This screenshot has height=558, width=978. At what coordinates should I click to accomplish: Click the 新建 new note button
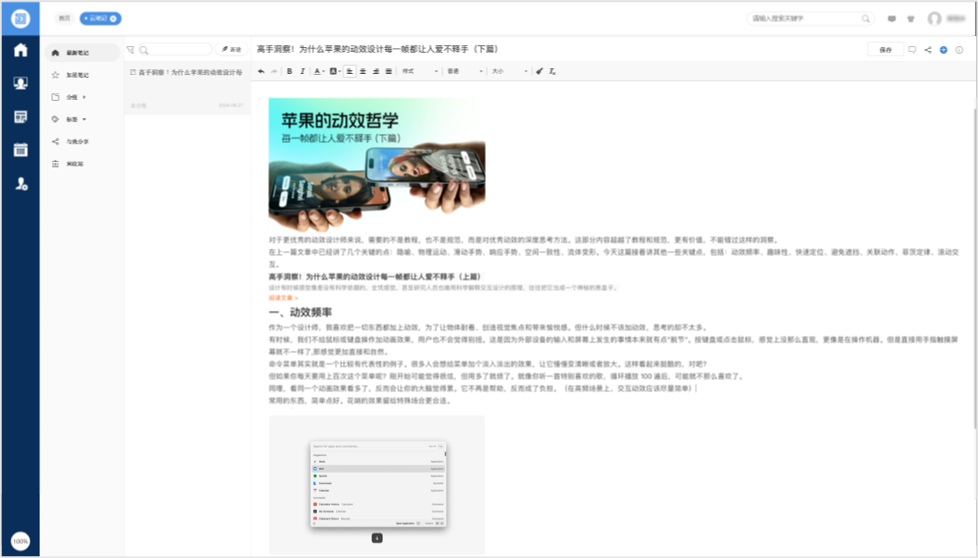(231, 49)
